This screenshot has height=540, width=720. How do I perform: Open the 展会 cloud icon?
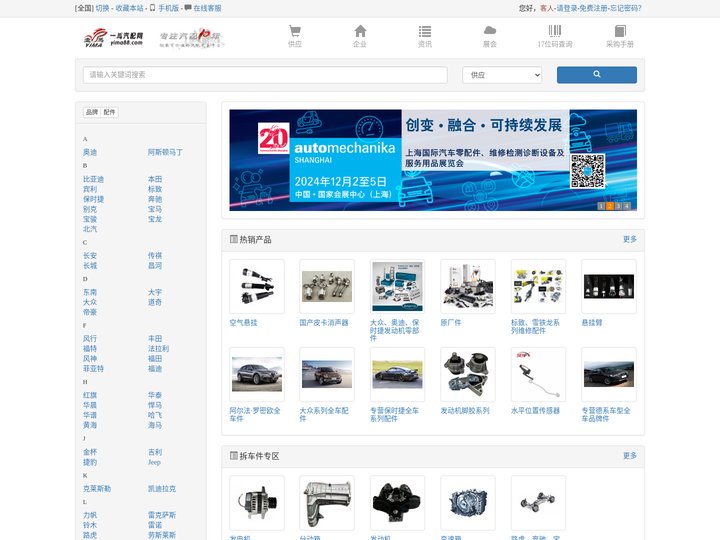point(490,31)
